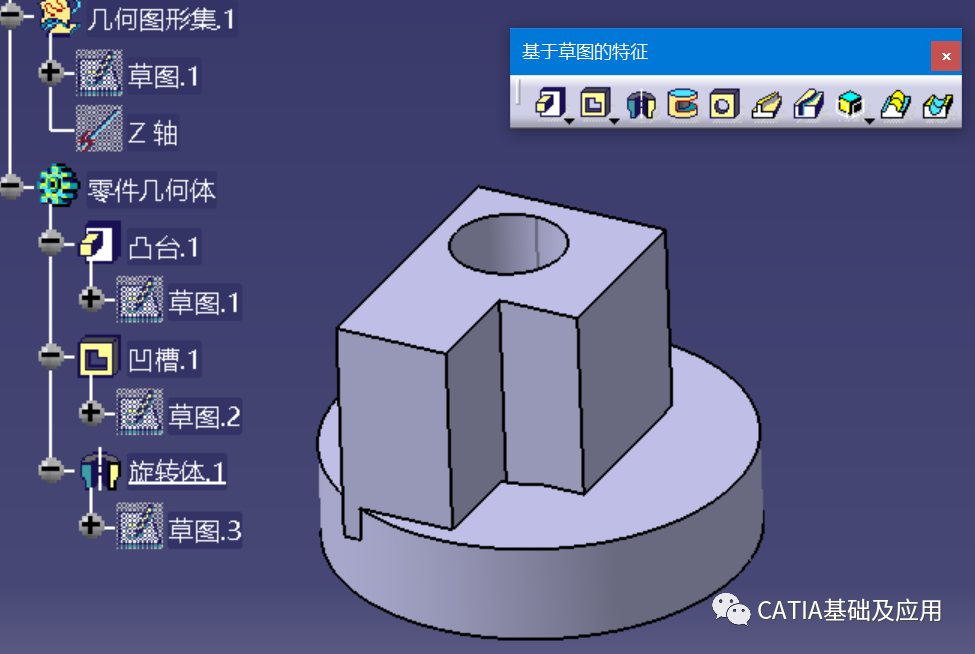Viewport: 975px width, 654px height.
Task: Click the 凹槽.1 pocket feature icon
Action: pos(99,356)
